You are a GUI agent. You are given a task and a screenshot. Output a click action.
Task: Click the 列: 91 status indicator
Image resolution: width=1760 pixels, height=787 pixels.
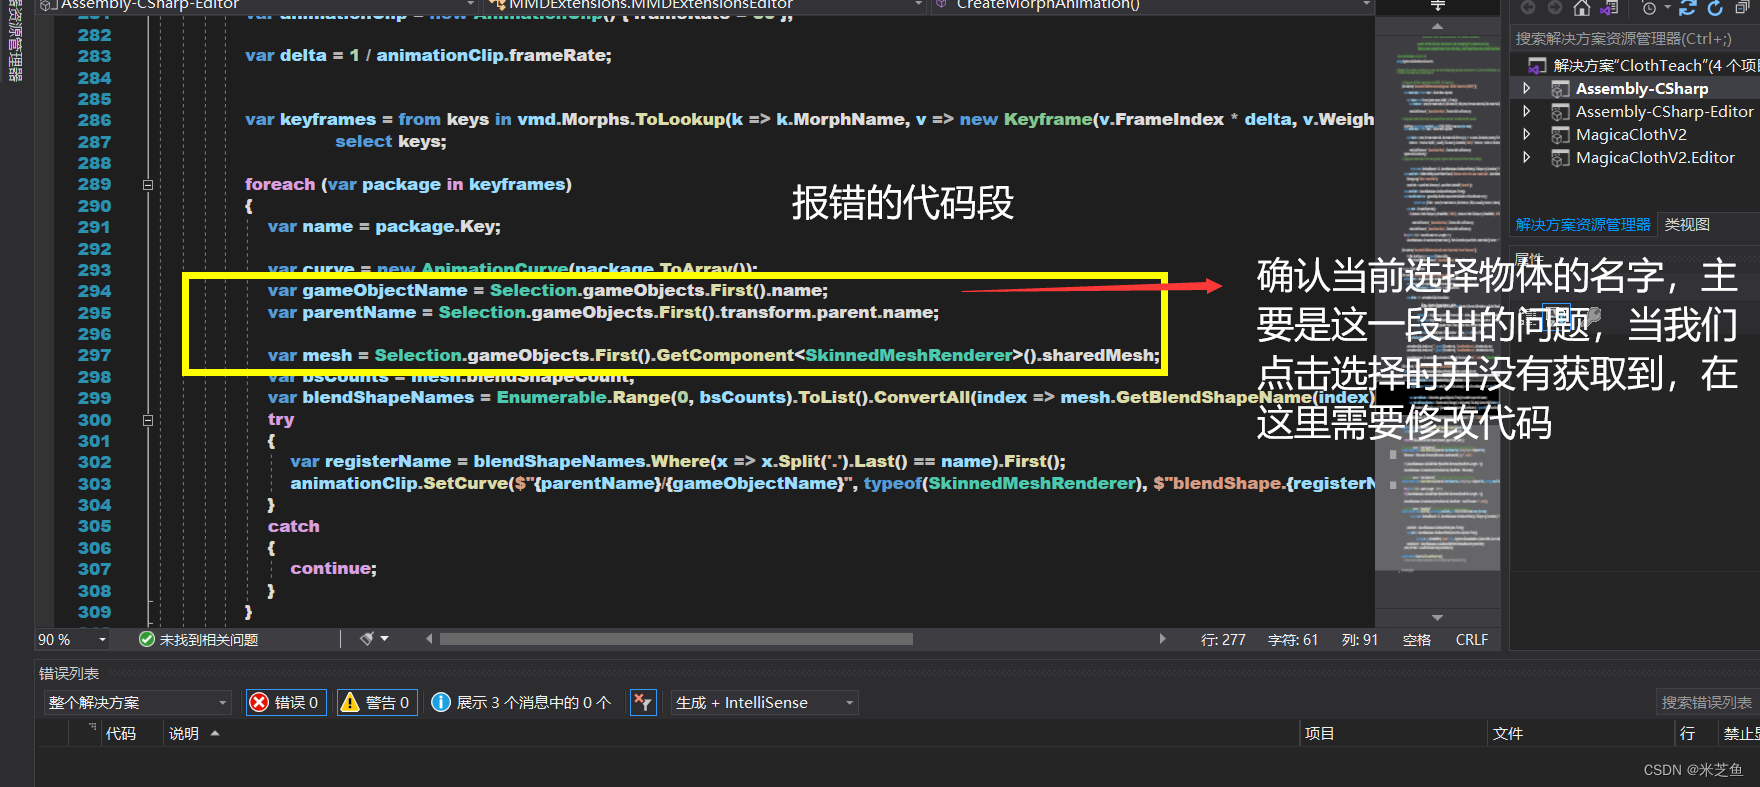coord(1360,640)
